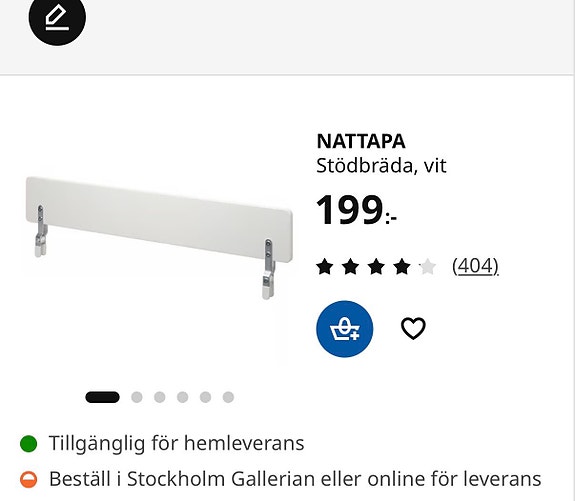The width and height of the screenshot is (575, 501).
Task: Go to the second image dot
Action: pyautogui.click(x=137, y=397)
